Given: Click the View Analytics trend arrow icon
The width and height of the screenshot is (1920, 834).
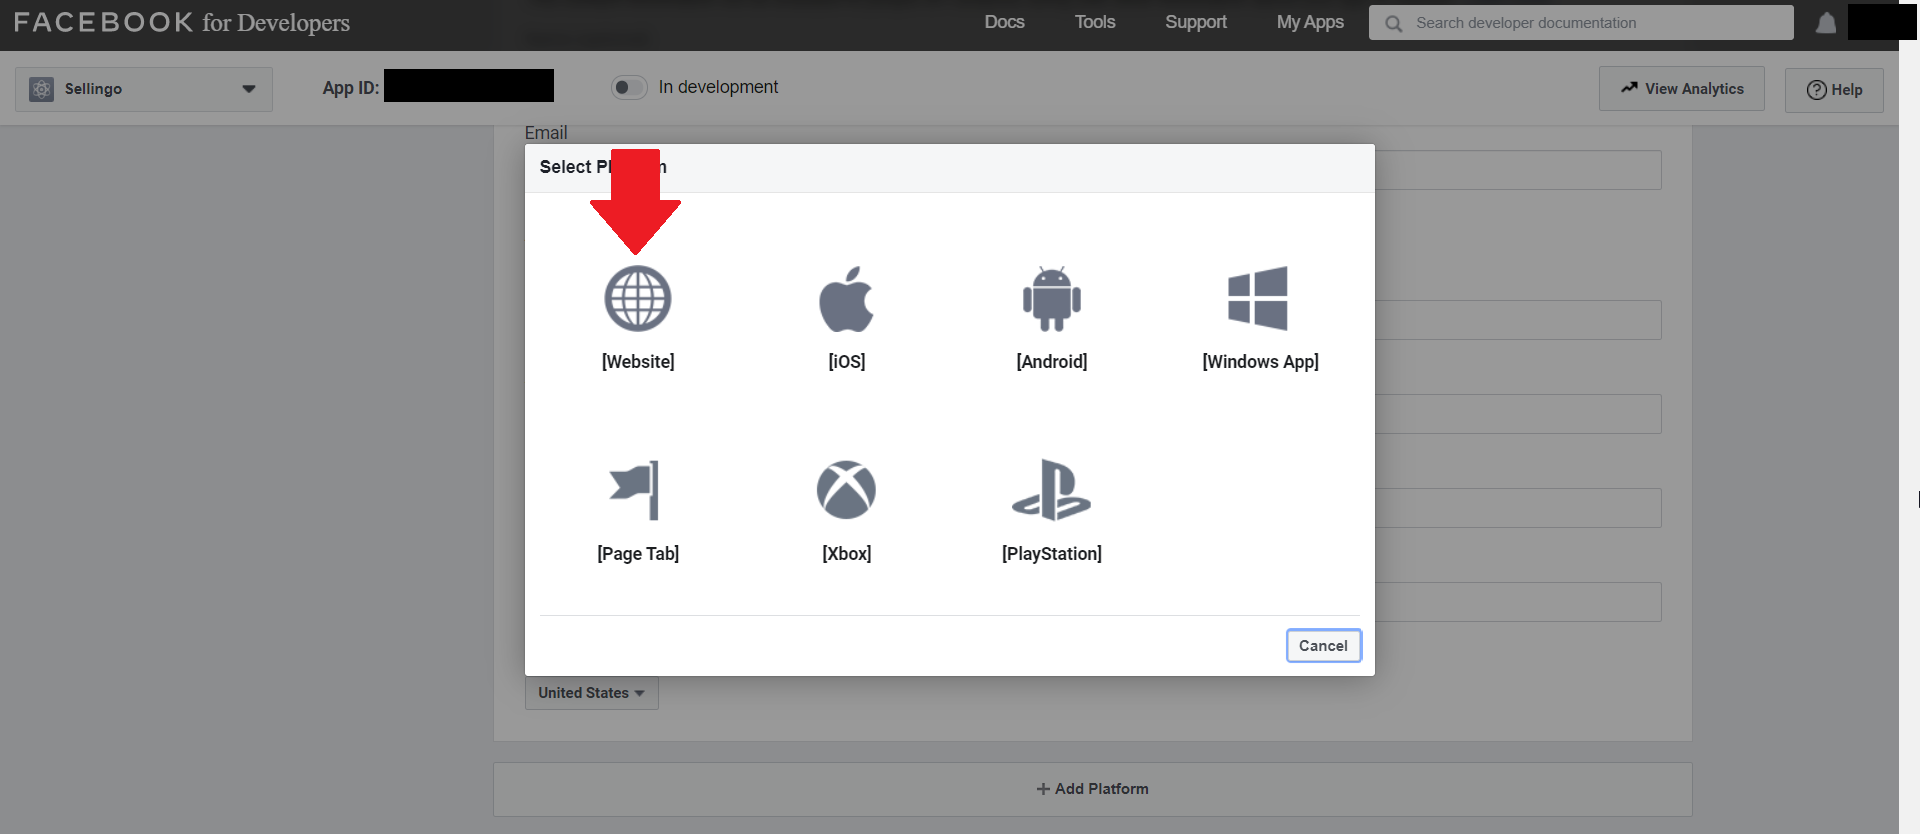Looking at the screenshot, I should [x=1630, y=88].
